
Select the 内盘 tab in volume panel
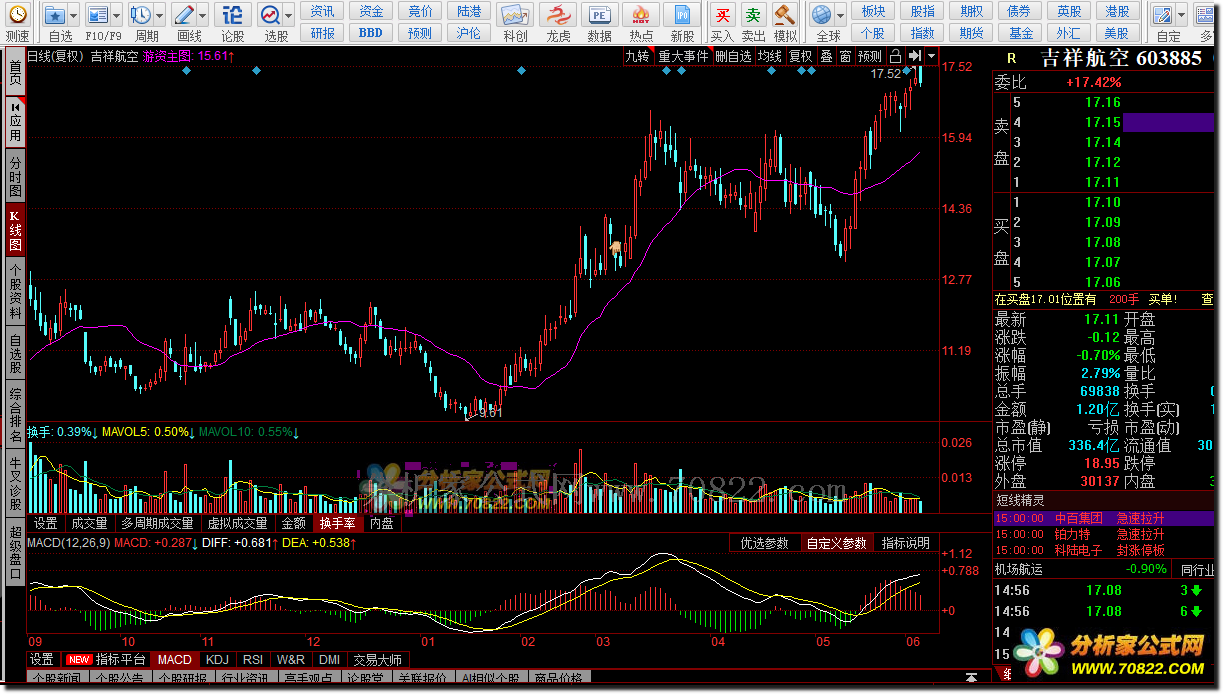[x=381, y=523]
